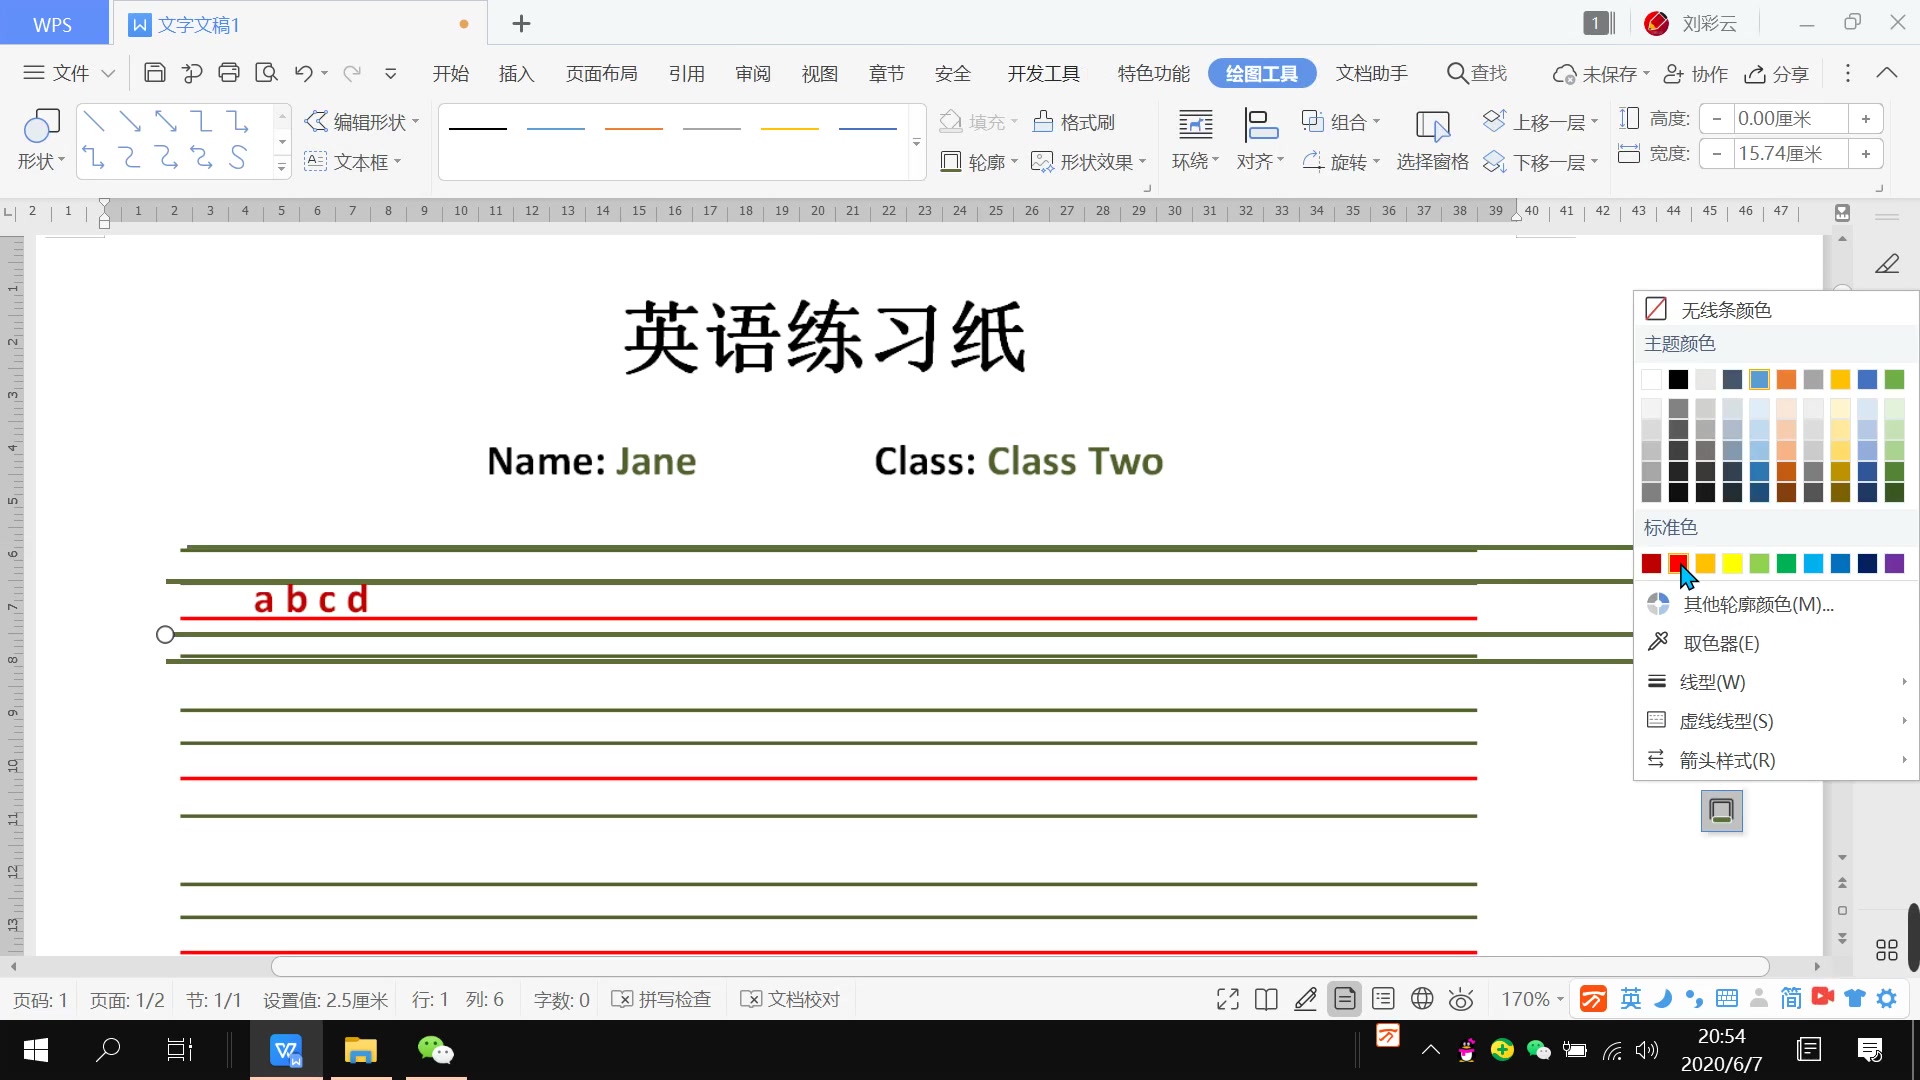Toggle ink annotation mode in status bar

tap(1305, 998)
